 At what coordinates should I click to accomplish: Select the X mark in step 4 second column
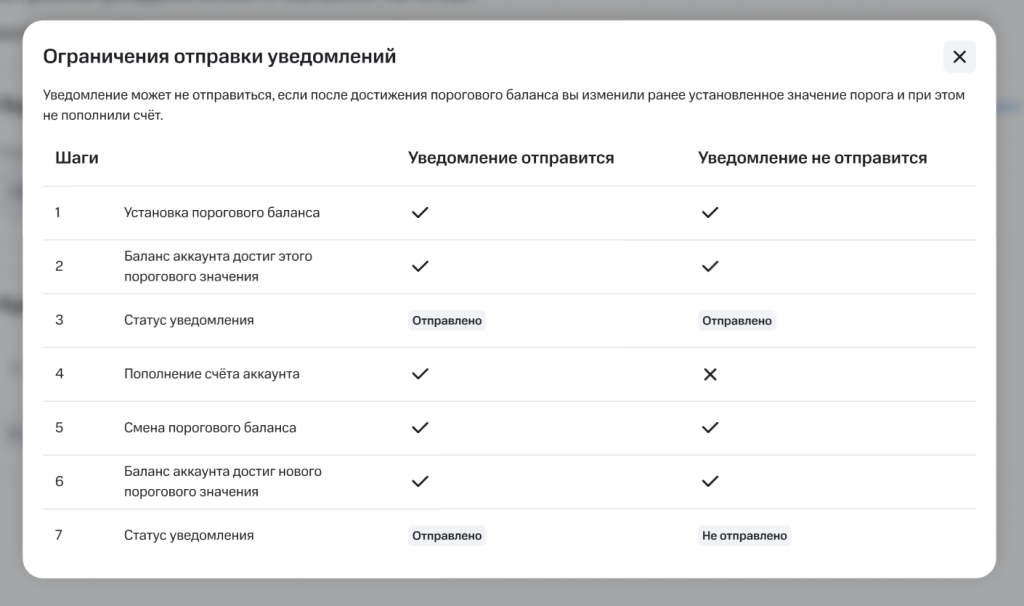[x=710, y=374]
